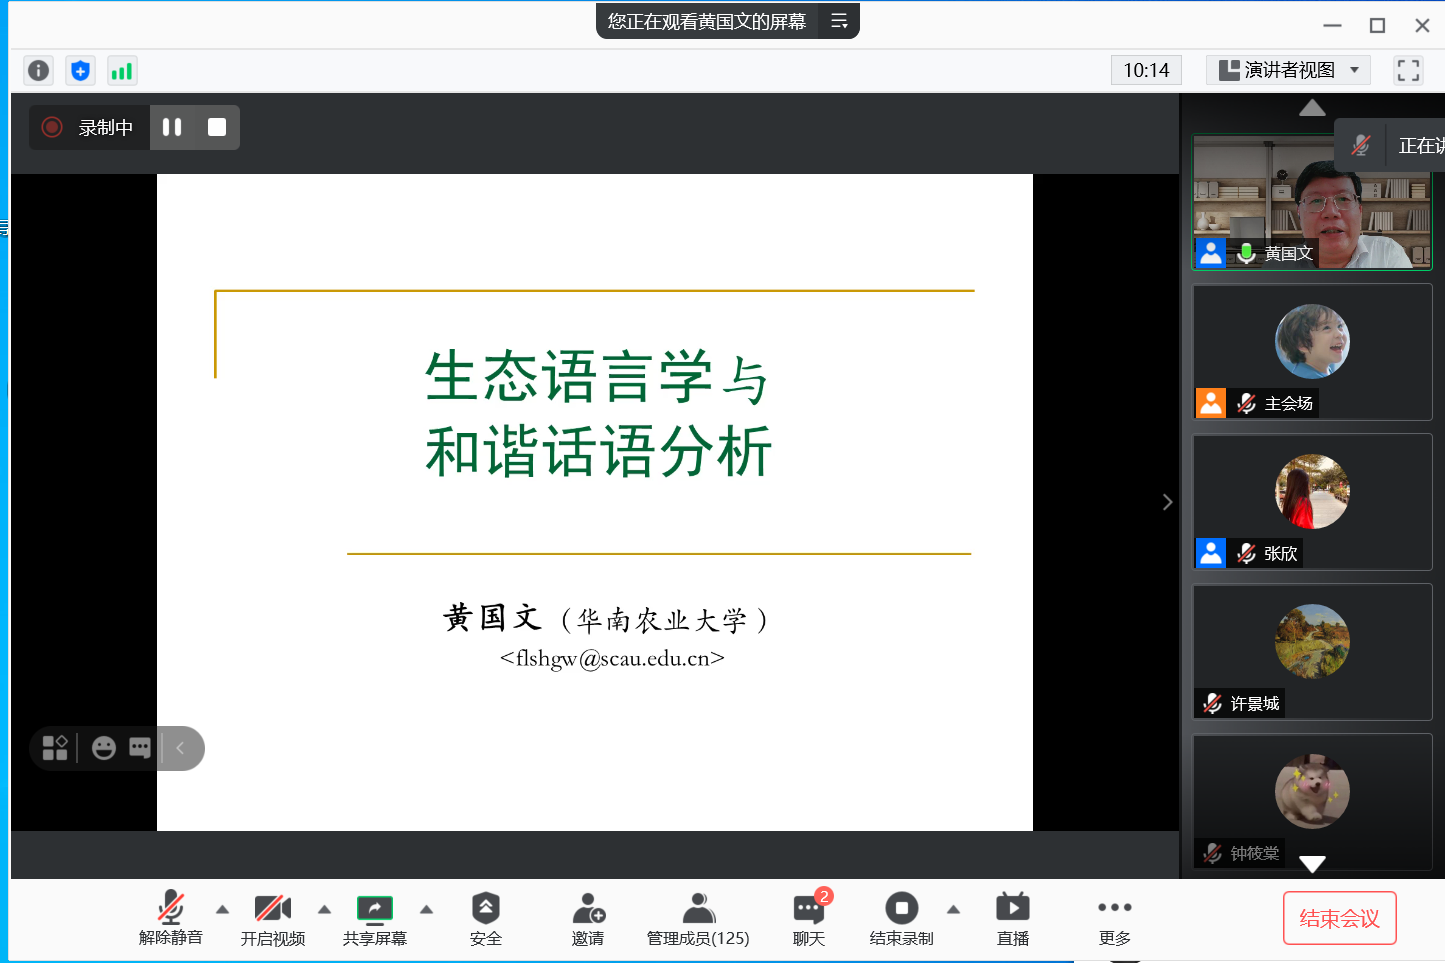Image resolution: width=1445 pixels, height=963 pixels.
Task: Turn on camera with 开启视频
Action: tap(272, 918)
